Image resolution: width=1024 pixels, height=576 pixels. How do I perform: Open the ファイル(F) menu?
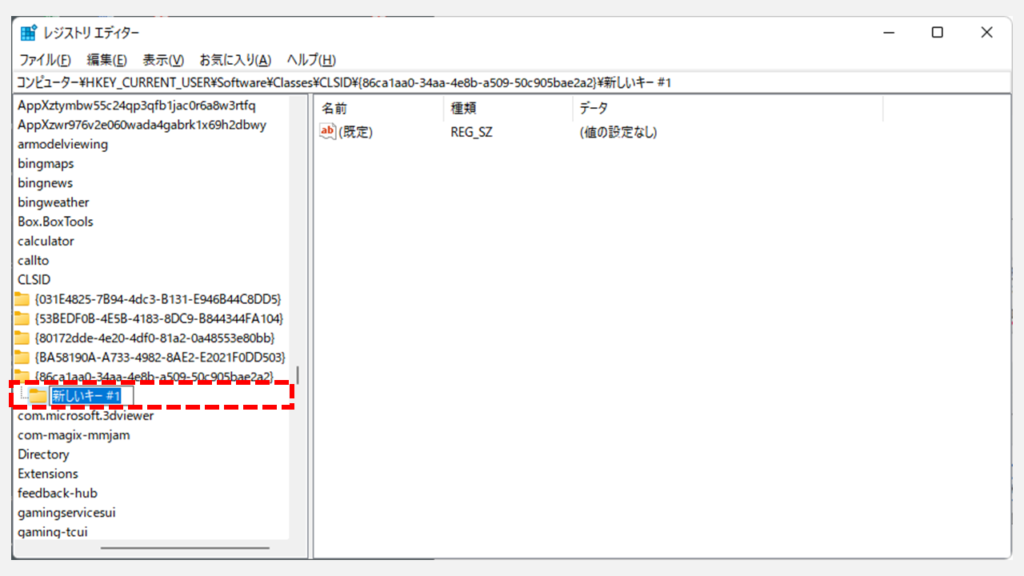pos(45,60)
